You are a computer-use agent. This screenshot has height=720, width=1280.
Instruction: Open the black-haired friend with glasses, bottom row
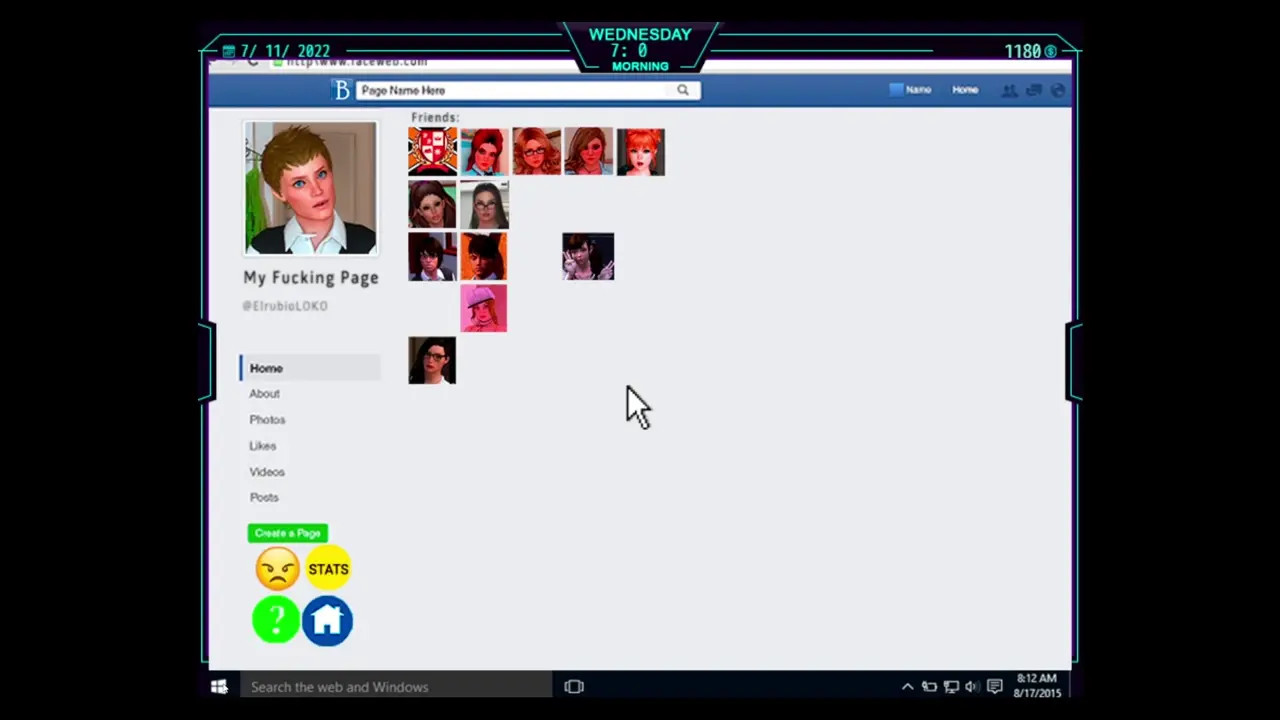(x=432, y=360)
